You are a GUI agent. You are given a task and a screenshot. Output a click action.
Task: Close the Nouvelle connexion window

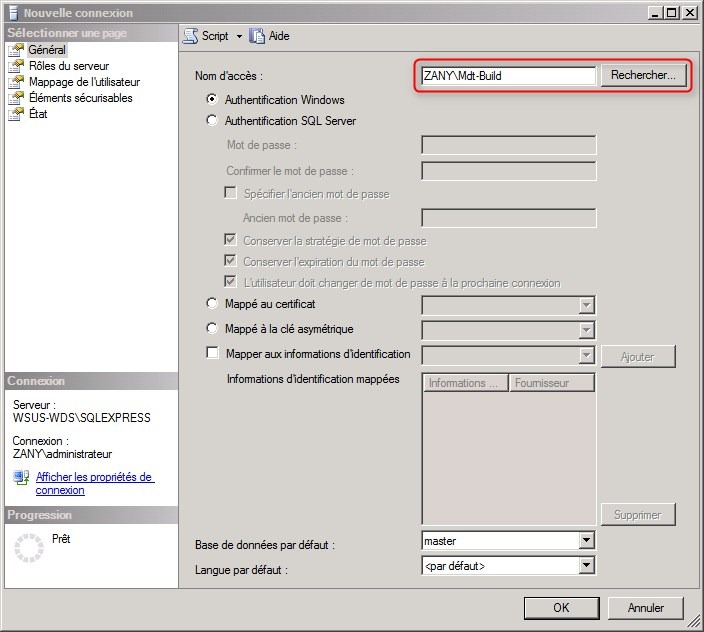coord(690,13)
